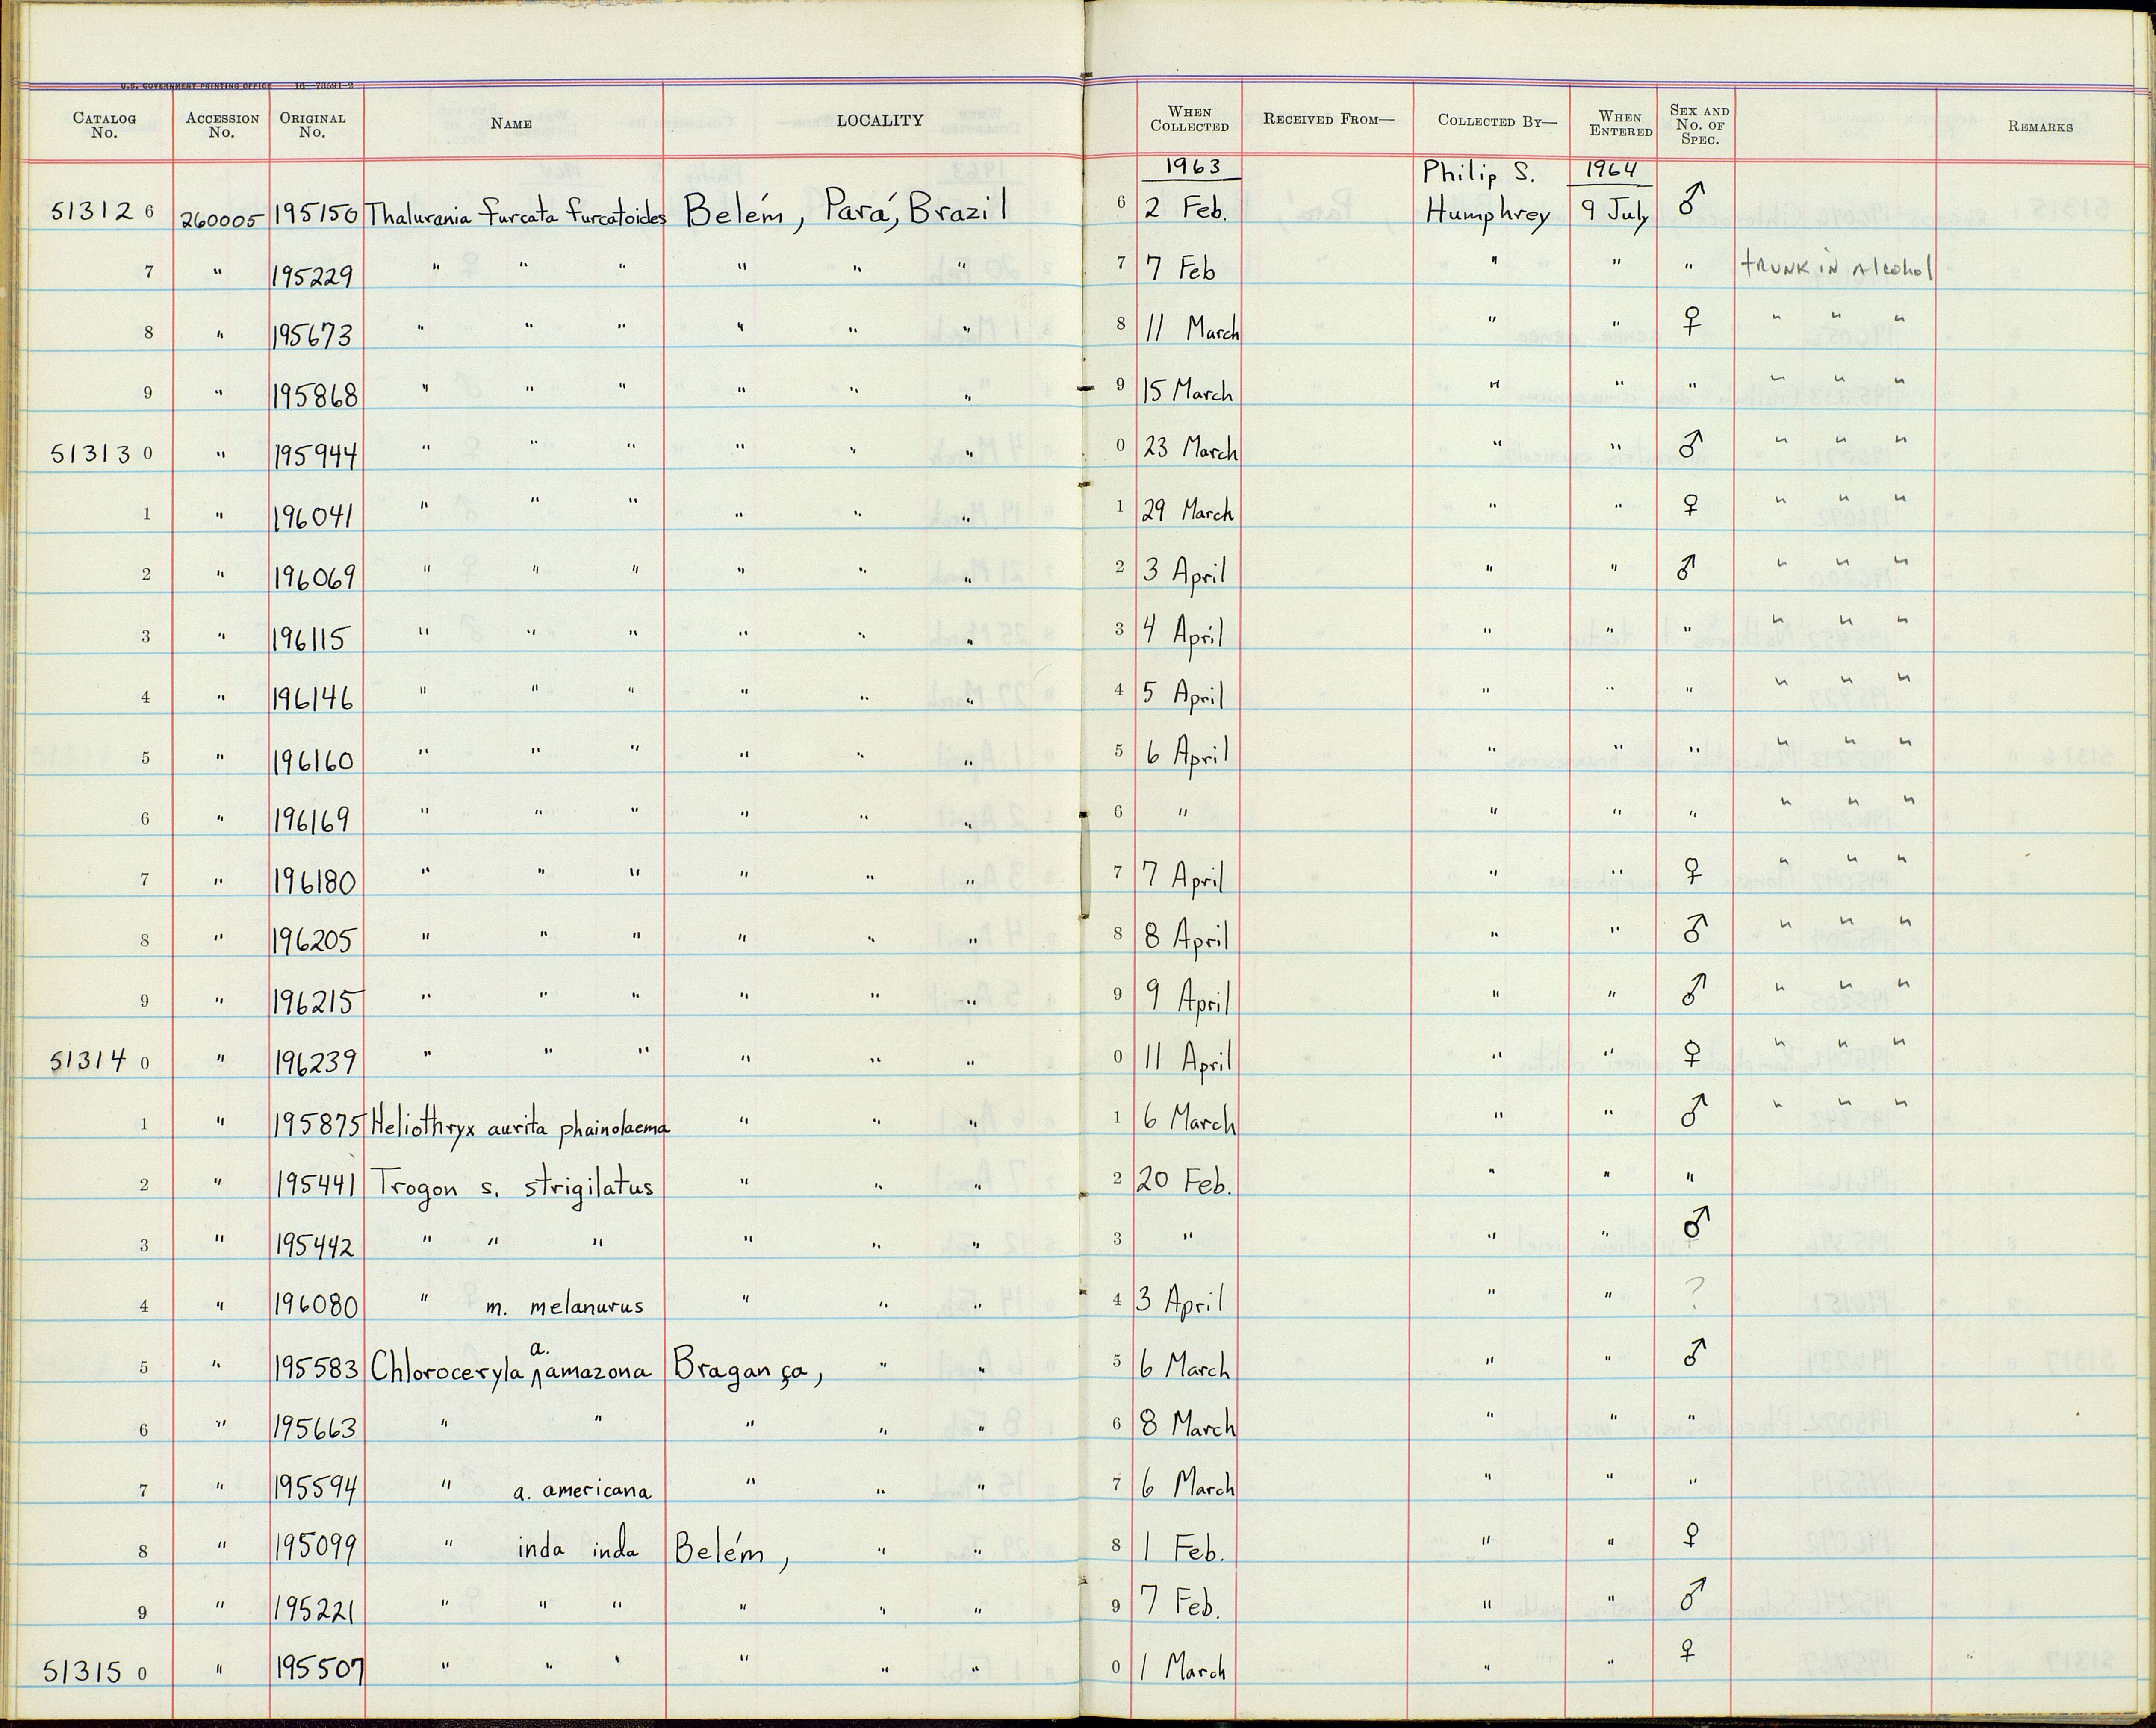Click the "Accession No." column header
Image resolution: width=2156 pixels, height=1728 pixels.
(221, 125)
